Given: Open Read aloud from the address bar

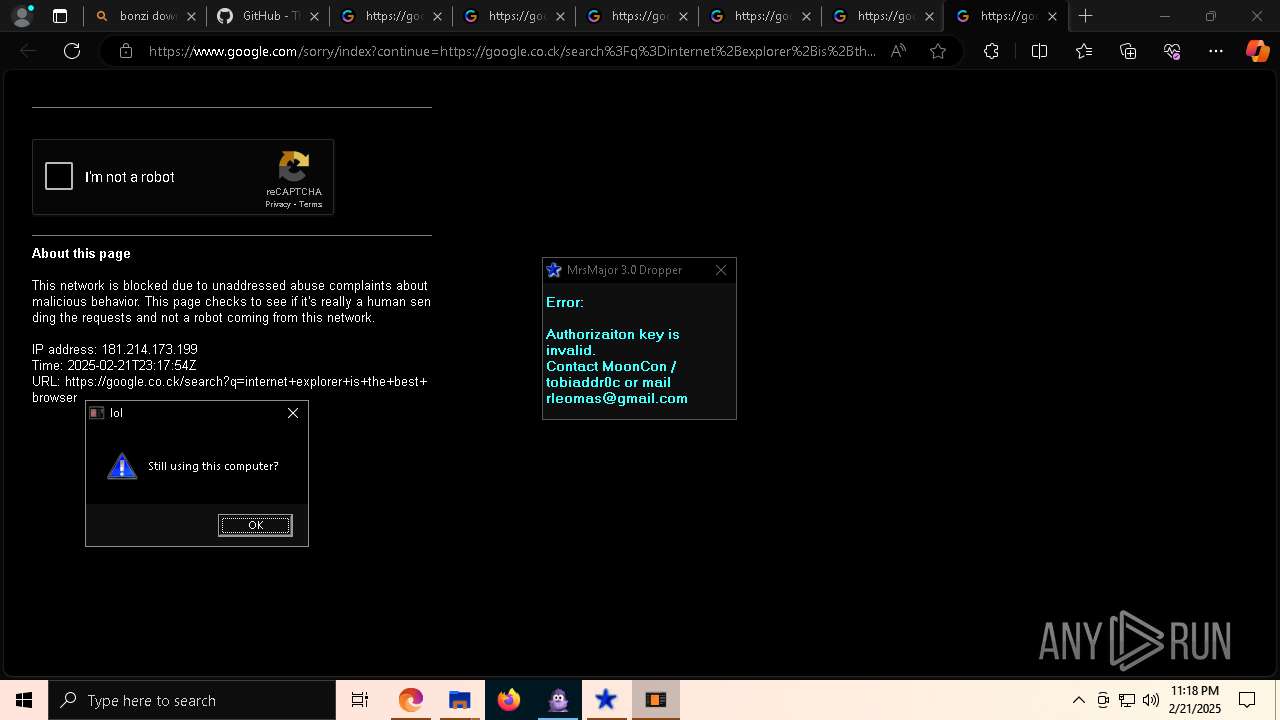Looking at the screenshot, I should pyautogui.click(x=898, y=51).
